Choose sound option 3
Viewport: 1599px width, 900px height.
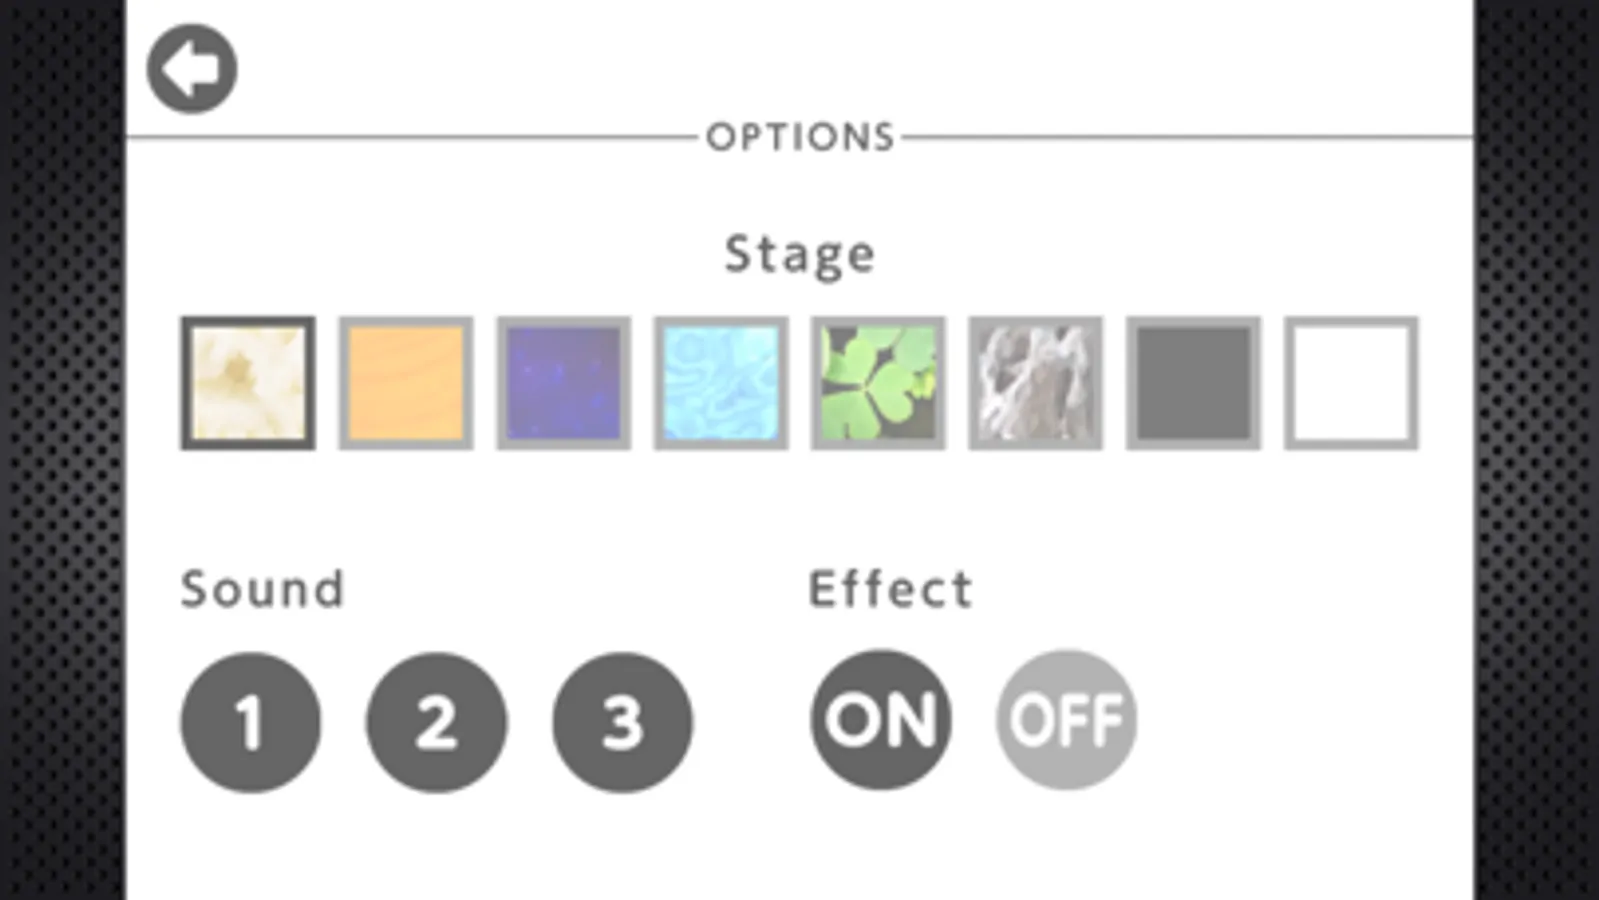(622, 722)
